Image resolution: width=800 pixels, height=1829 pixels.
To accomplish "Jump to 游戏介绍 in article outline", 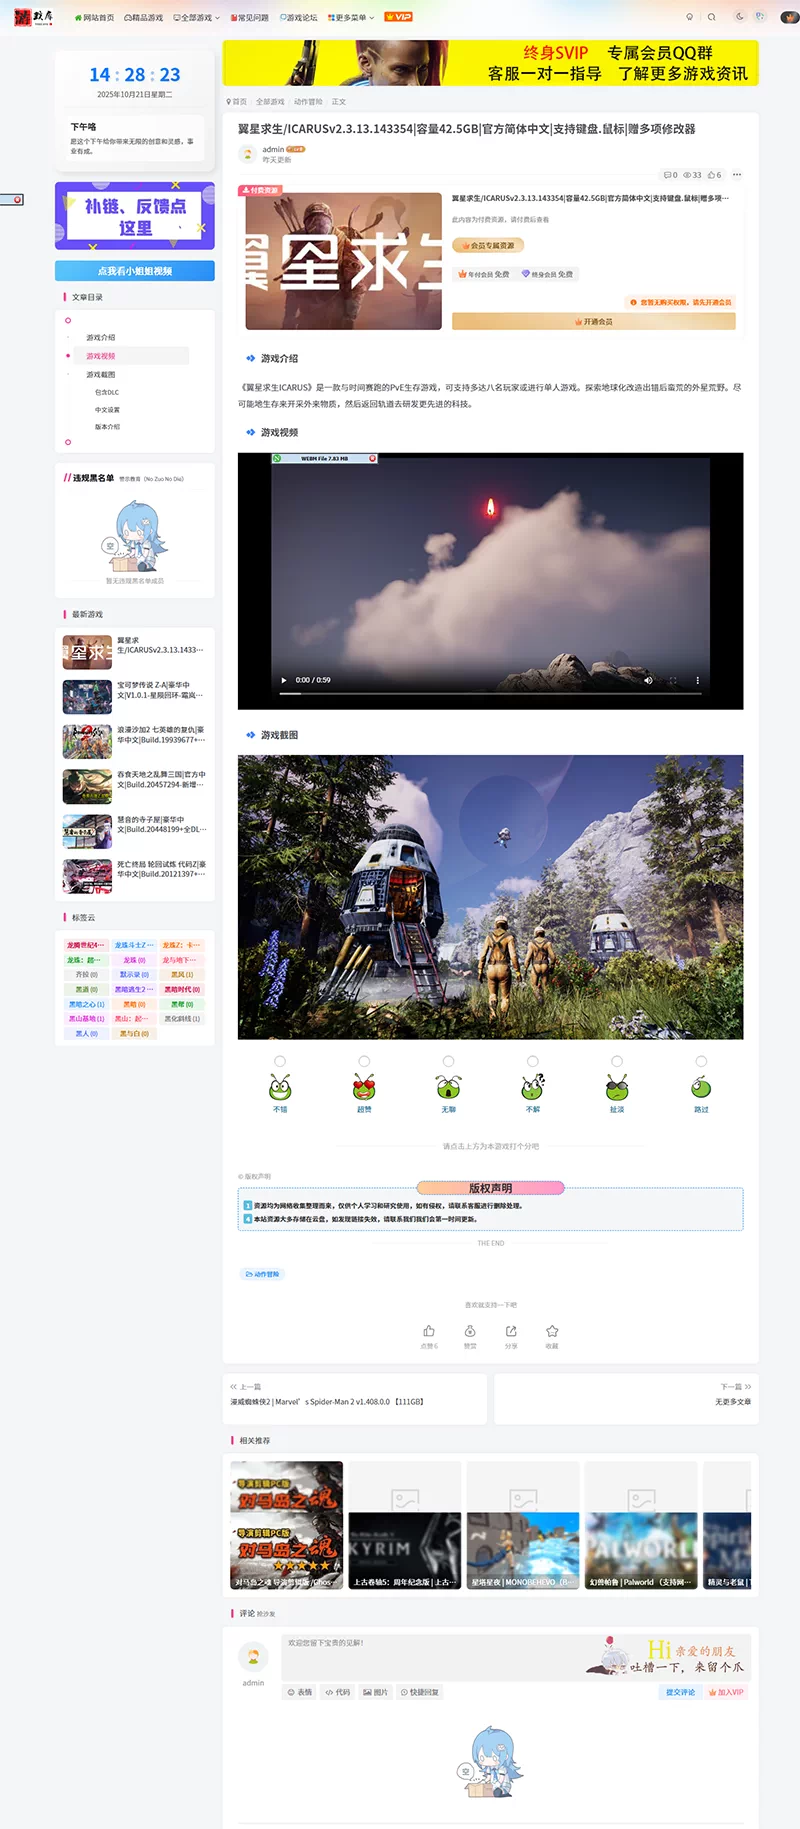I will 101,337.
